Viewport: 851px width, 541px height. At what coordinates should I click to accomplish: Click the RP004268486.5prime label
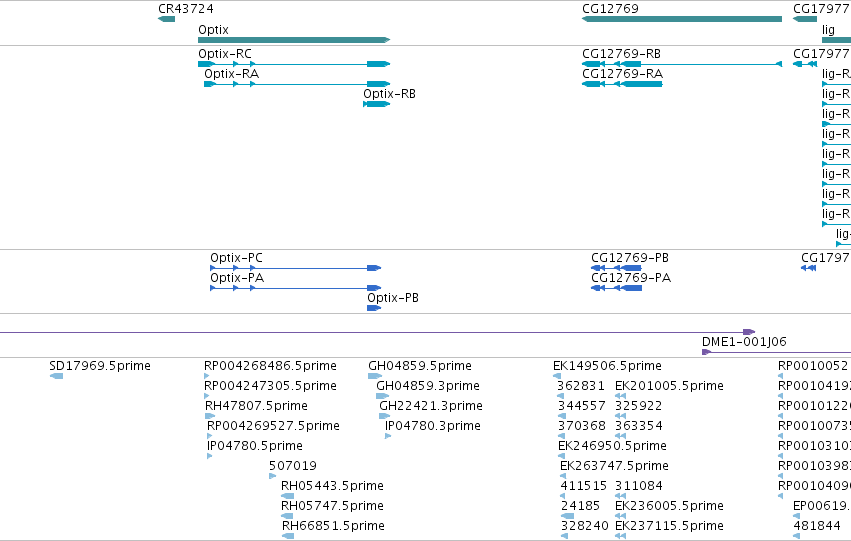[x=270, y=366]
